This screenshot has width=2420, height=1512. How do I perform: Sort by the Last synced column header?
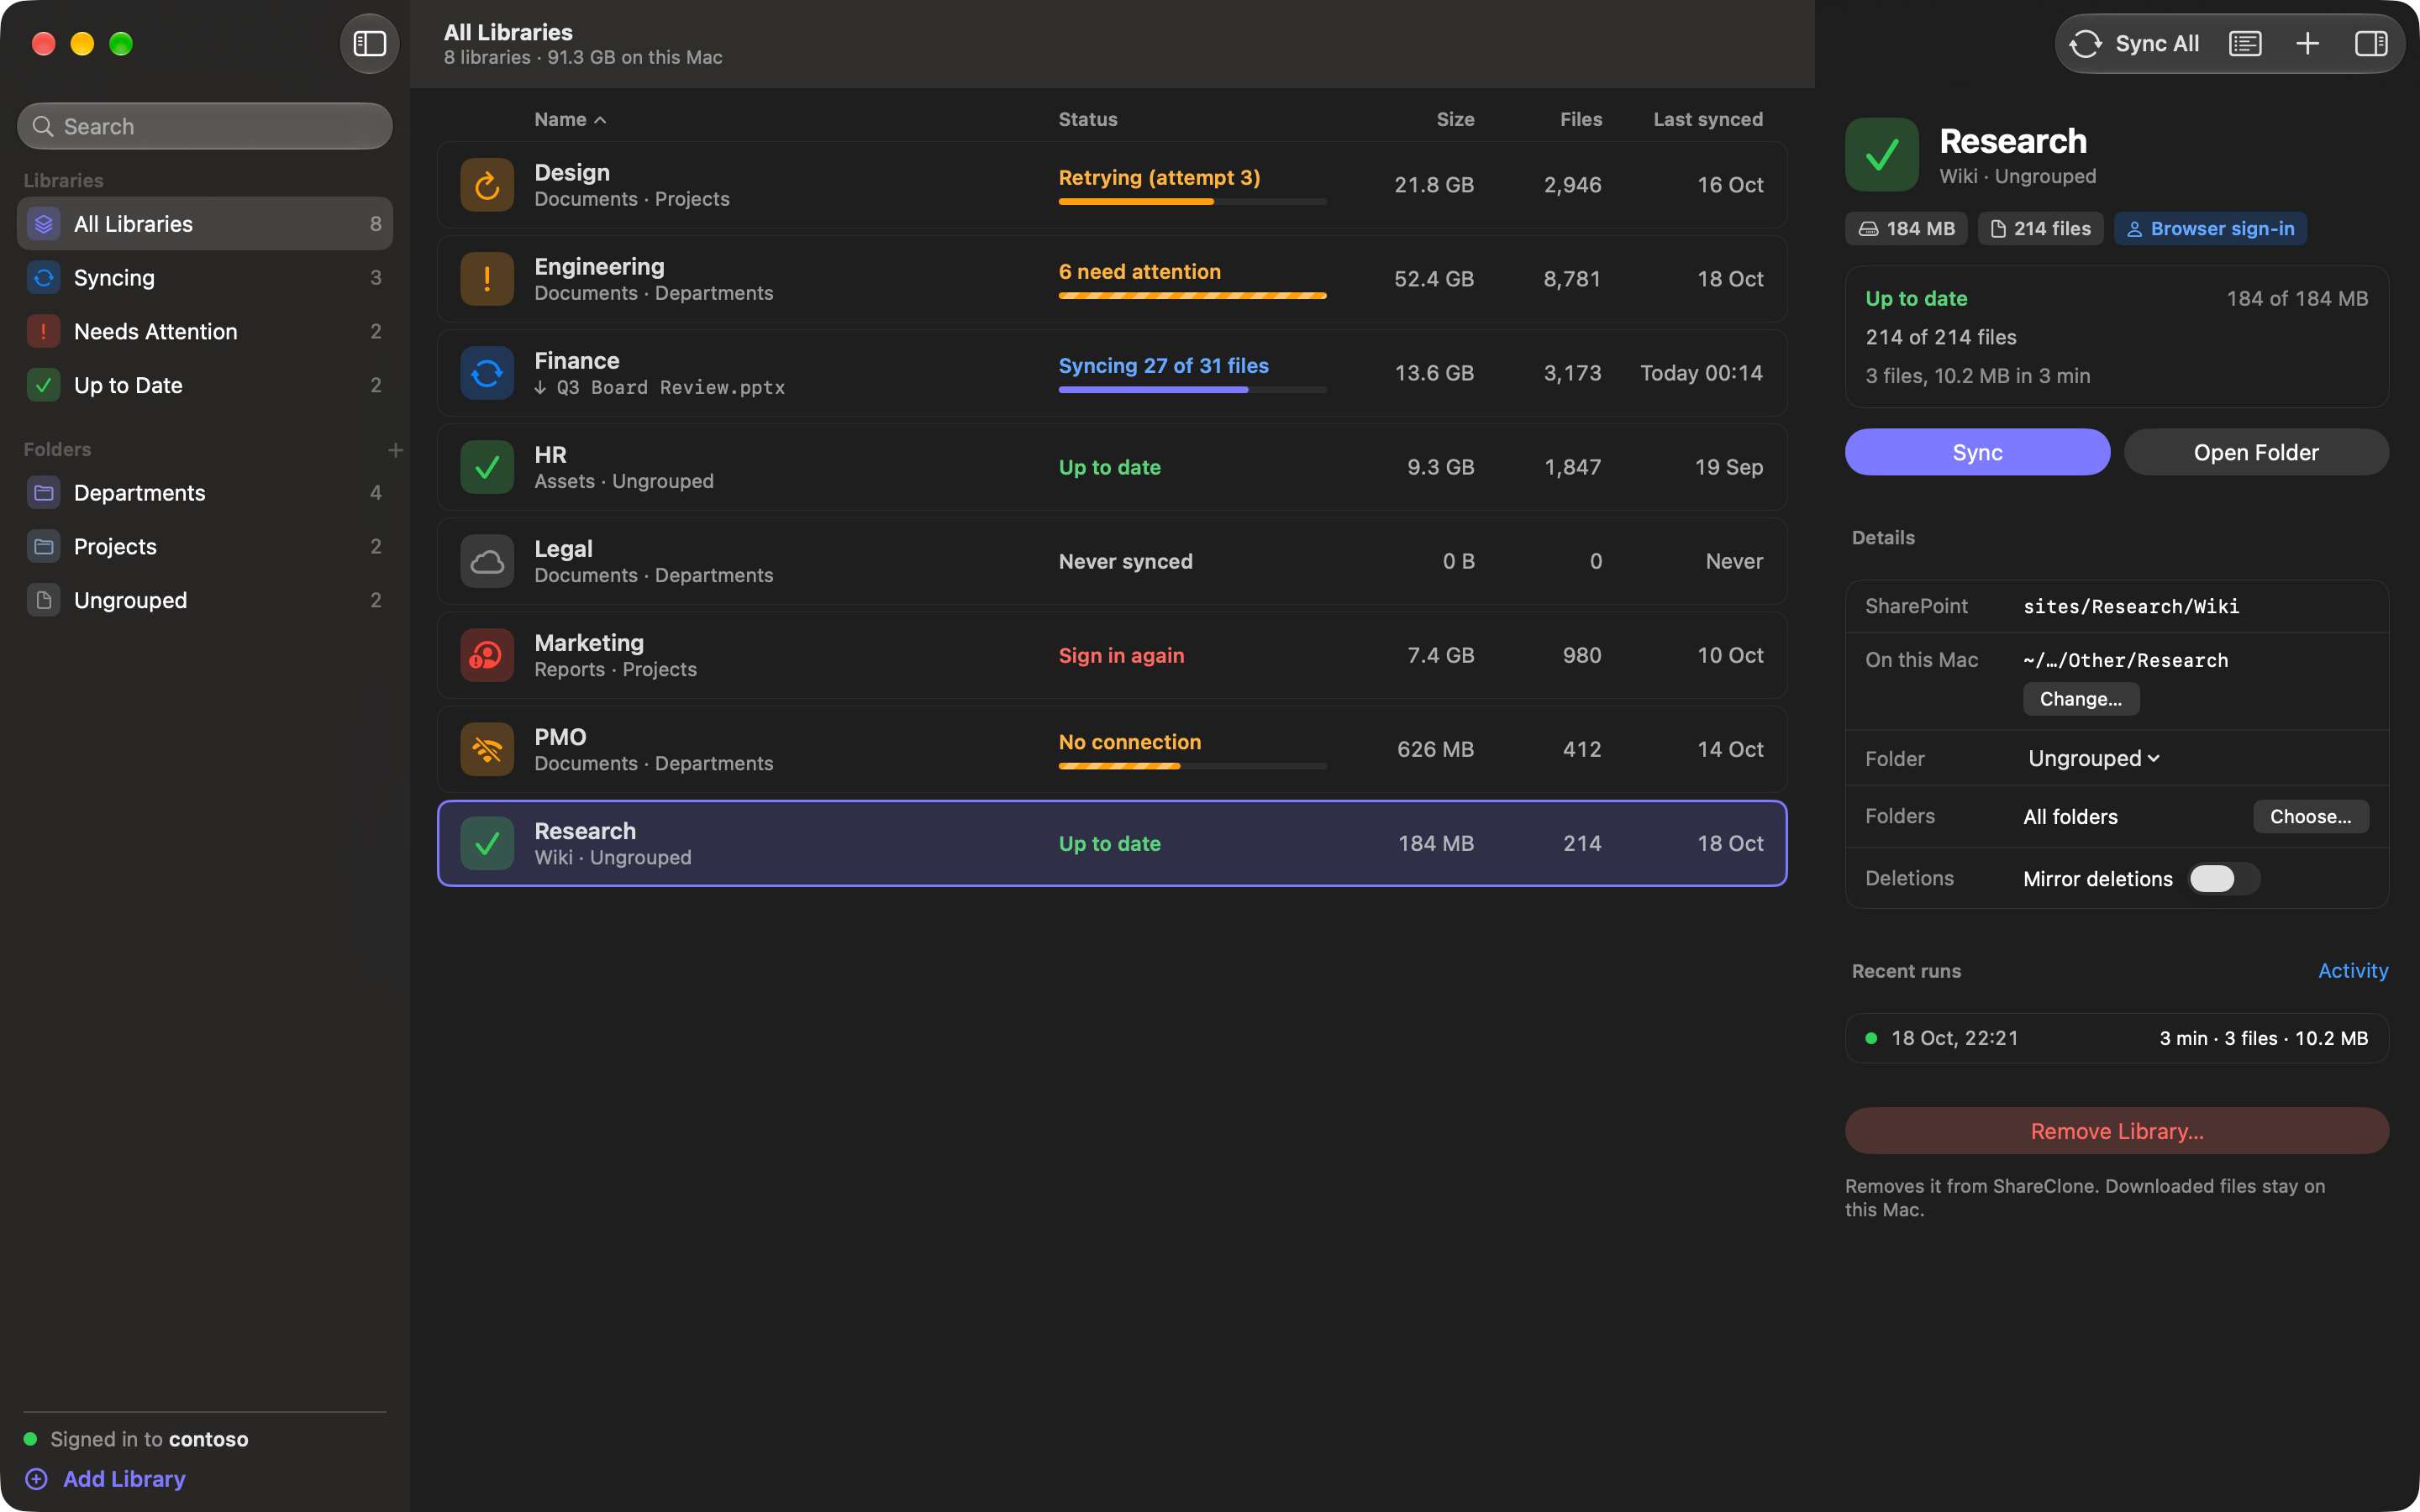(1708, 119)
